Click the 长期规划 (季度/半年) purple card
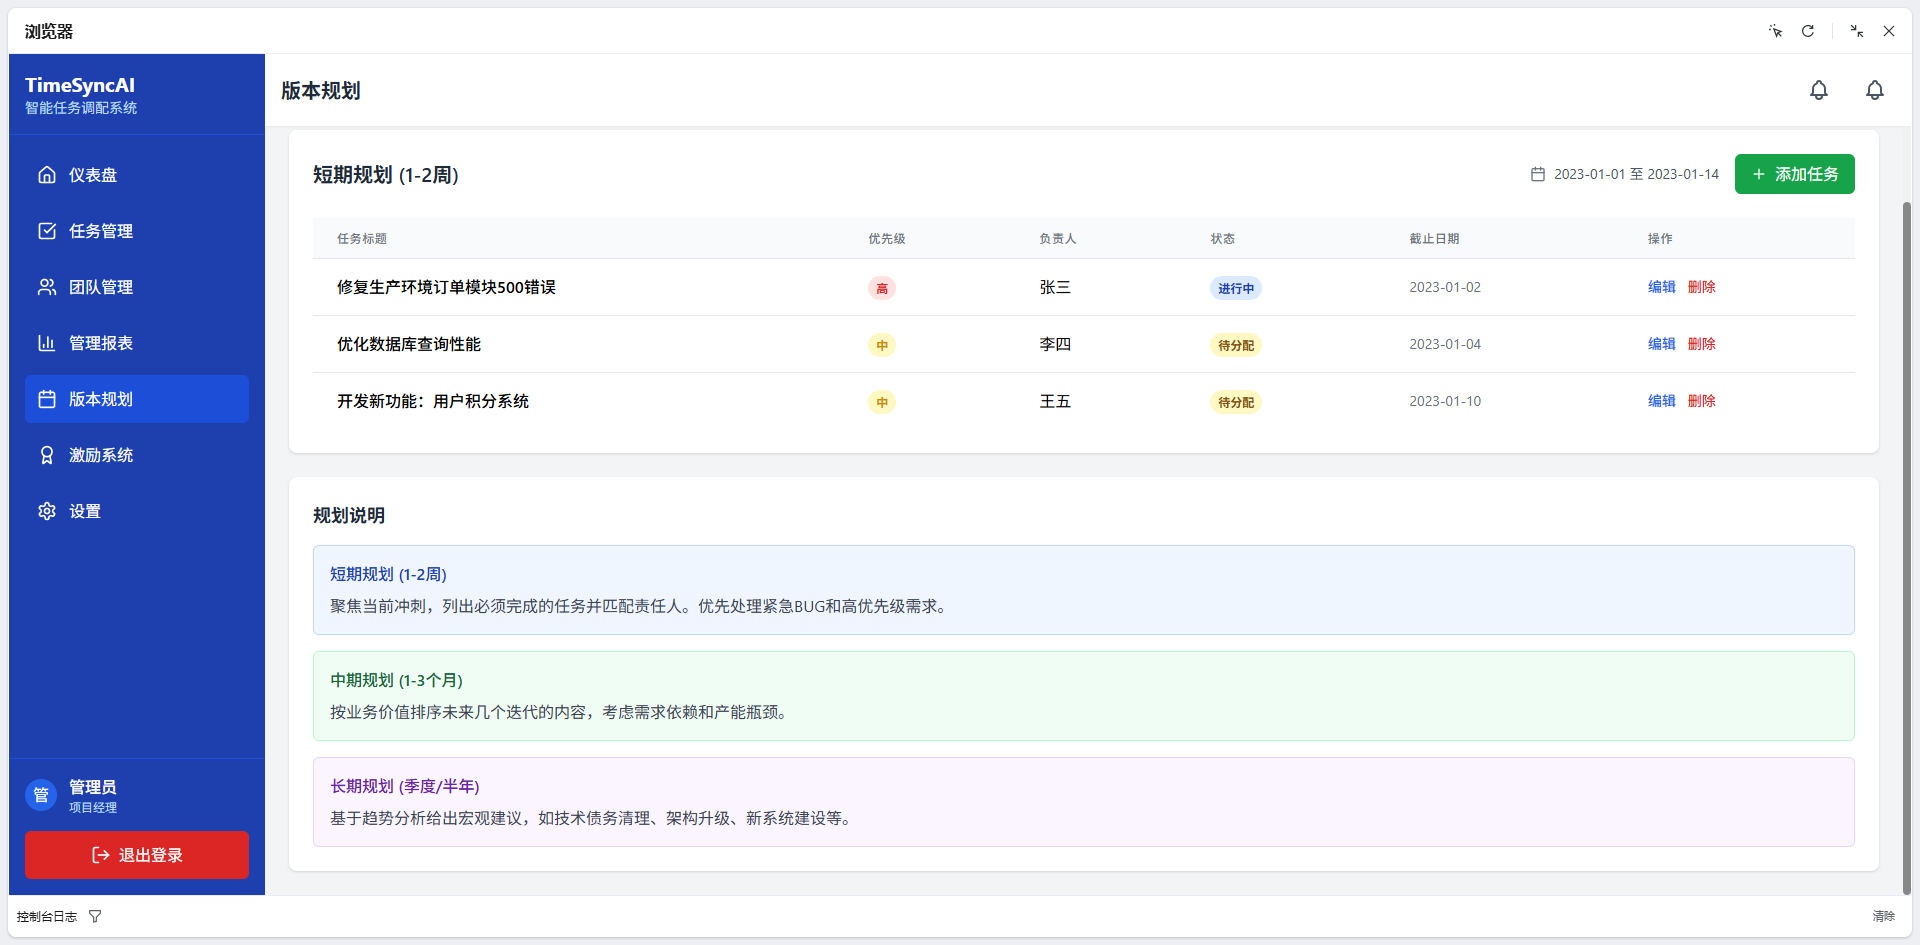This screenshot has height=945, width=1920. tap(1084, 802)
